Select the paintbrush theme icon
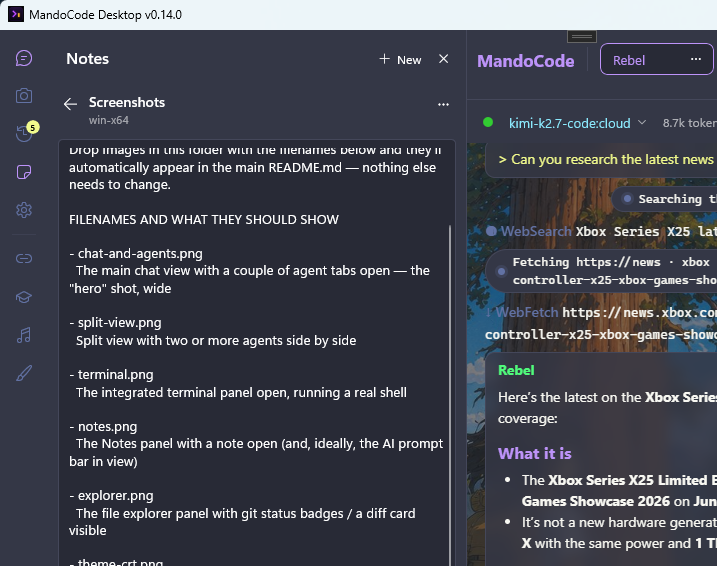The height and width of the screenshot is (566, 717). point(24,373)
